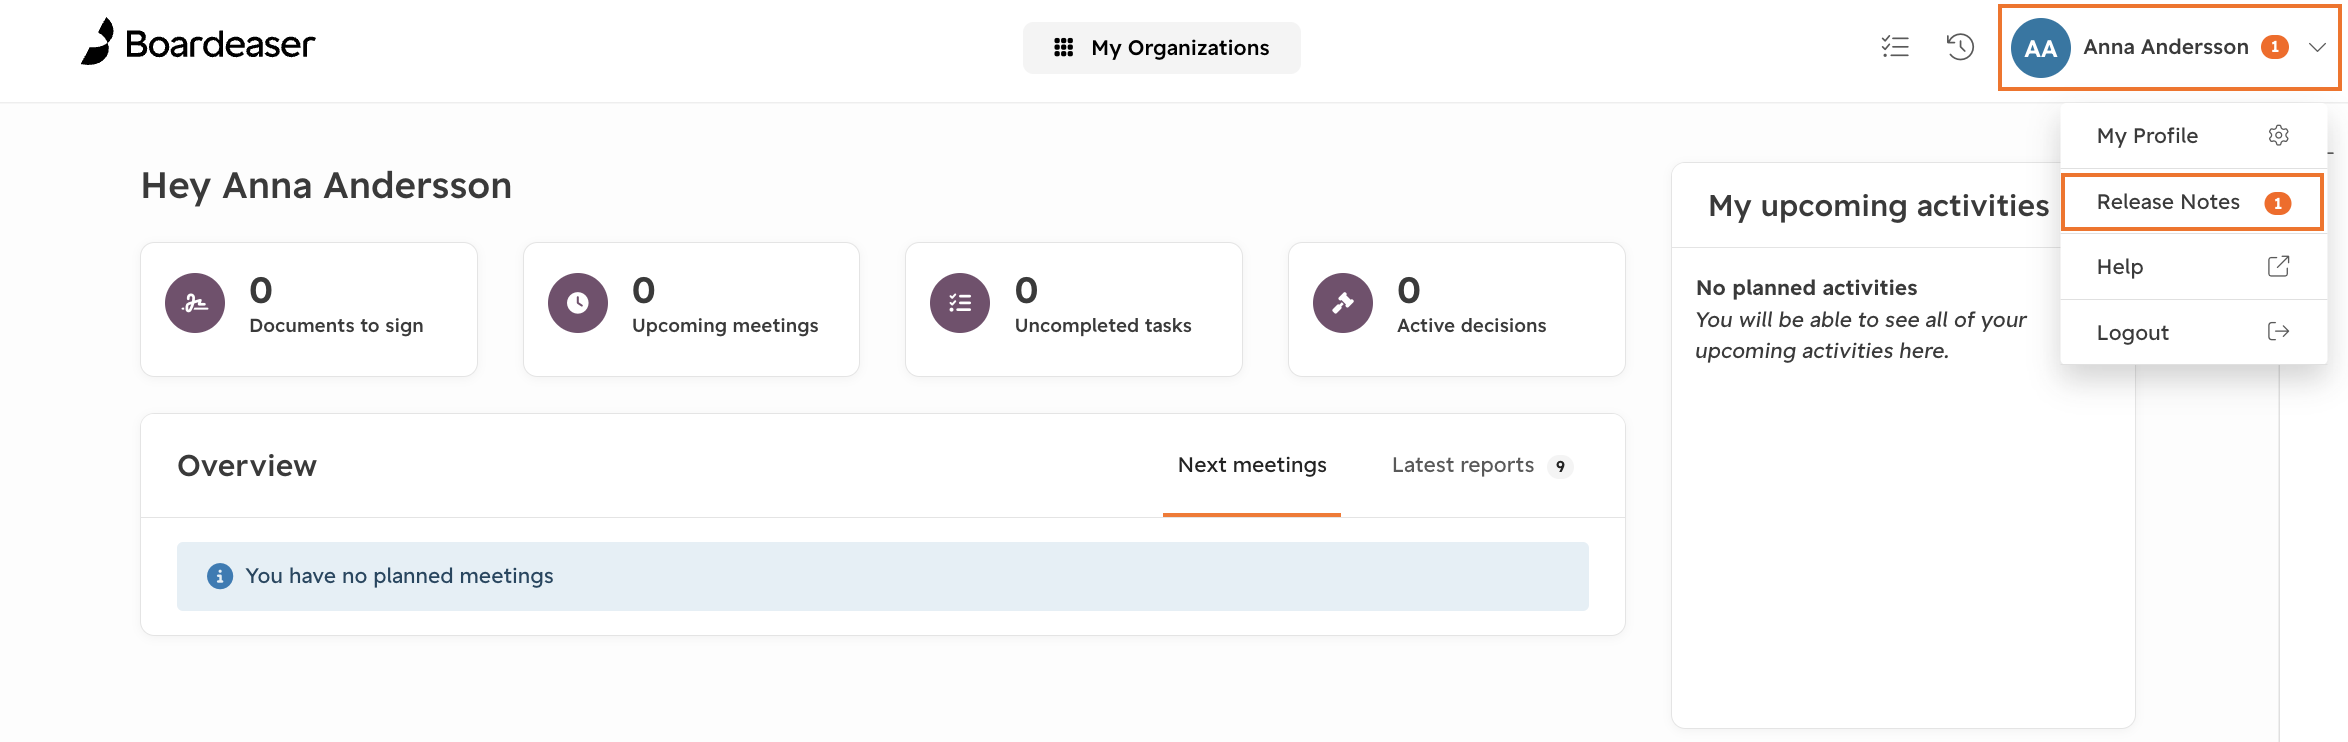Open the task checklist icon in header

tap(1895, 47)
